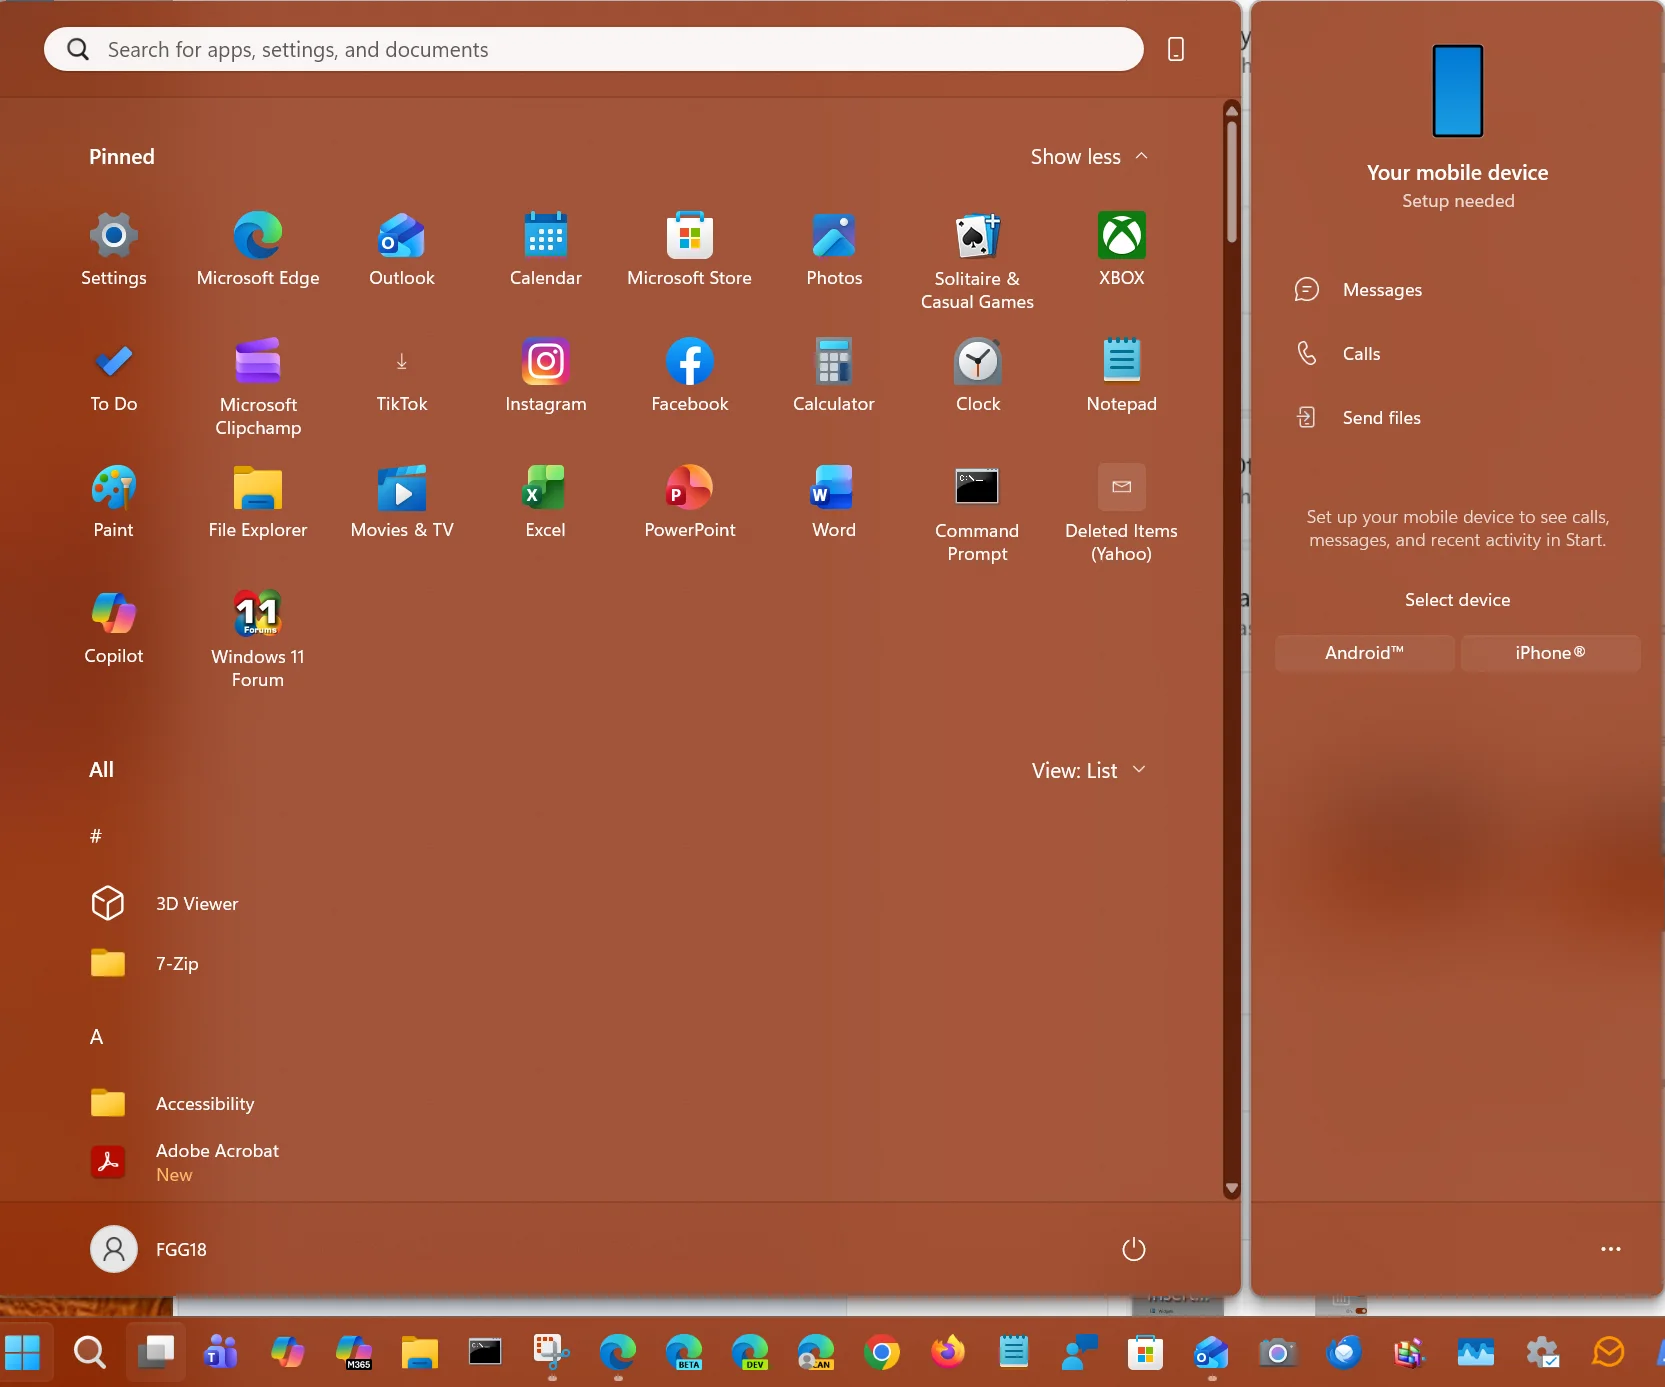Launch the Copilot pinned app
The height and width of the screenshot is (1387, 1665).
point(113,628)
